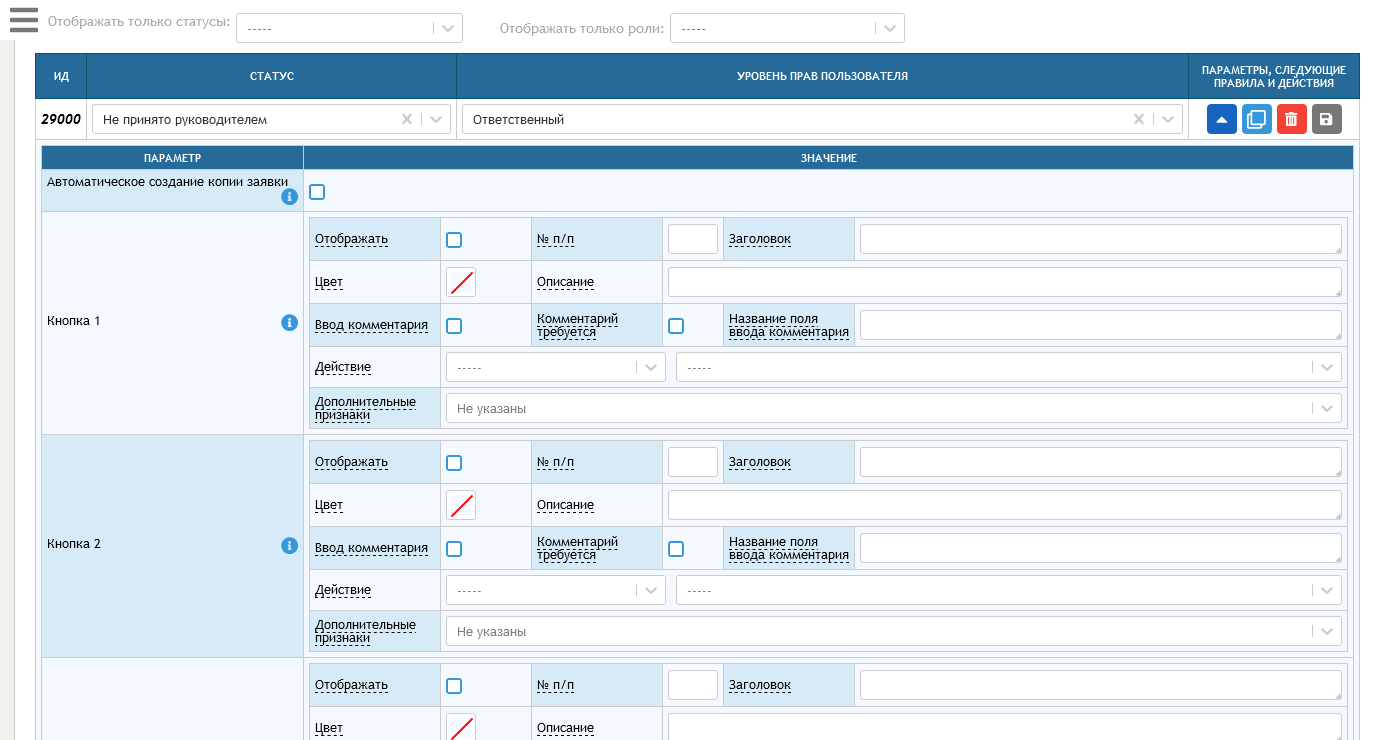This screenshot has width=1380, height=740.
Task: Check 'Комментарий требуется' for Кнопка 1
Action: point(676,326)
